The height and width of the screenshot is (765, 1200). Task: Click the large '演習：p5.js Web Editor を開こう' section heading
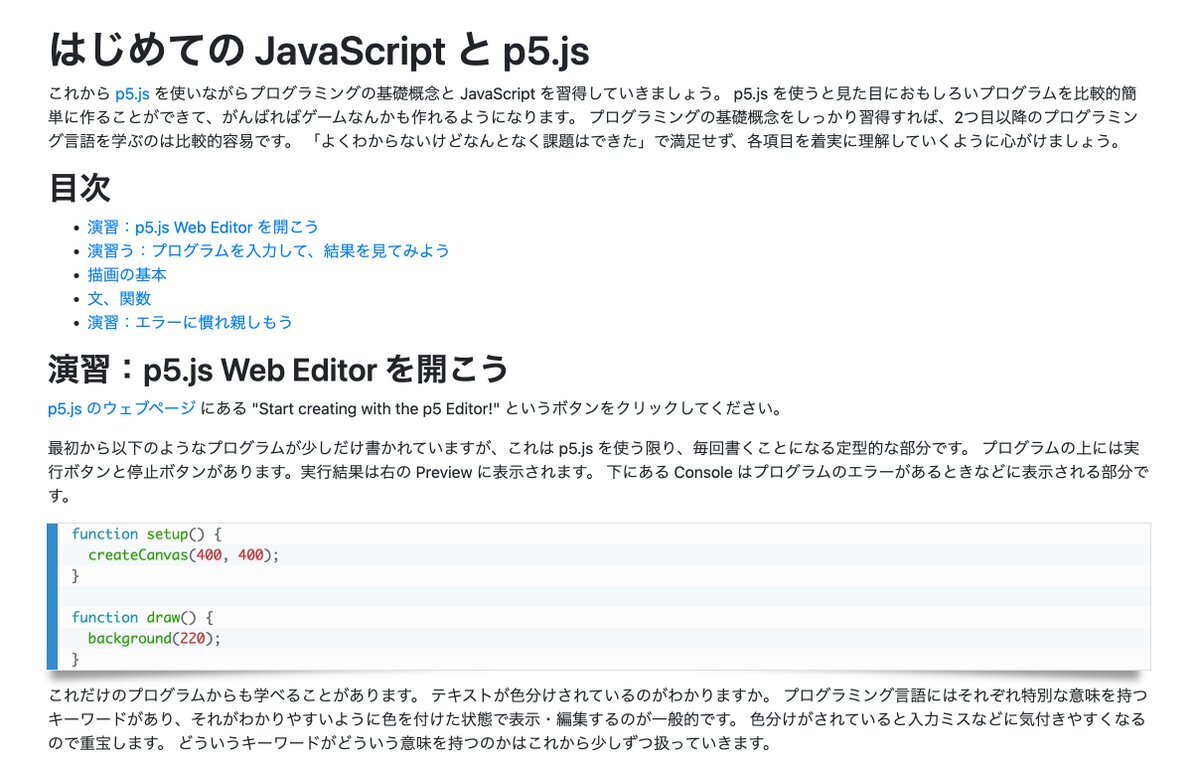[x=279, y=369]
